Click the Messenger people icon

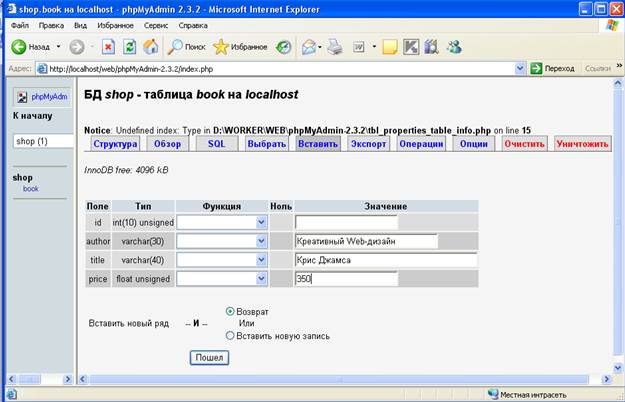(454, 47)
